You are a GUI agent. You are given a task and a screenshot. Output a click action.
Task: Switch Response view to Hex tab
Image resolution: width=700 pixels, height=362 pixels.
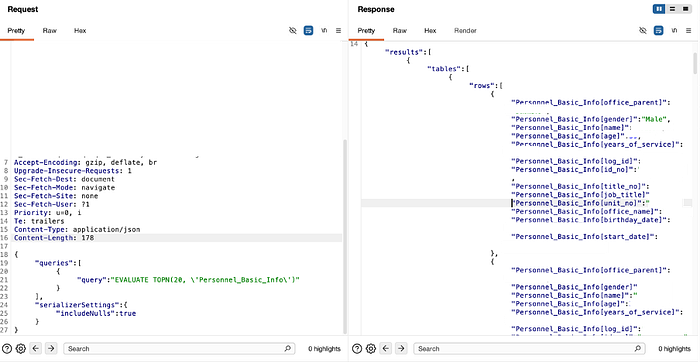430,31
